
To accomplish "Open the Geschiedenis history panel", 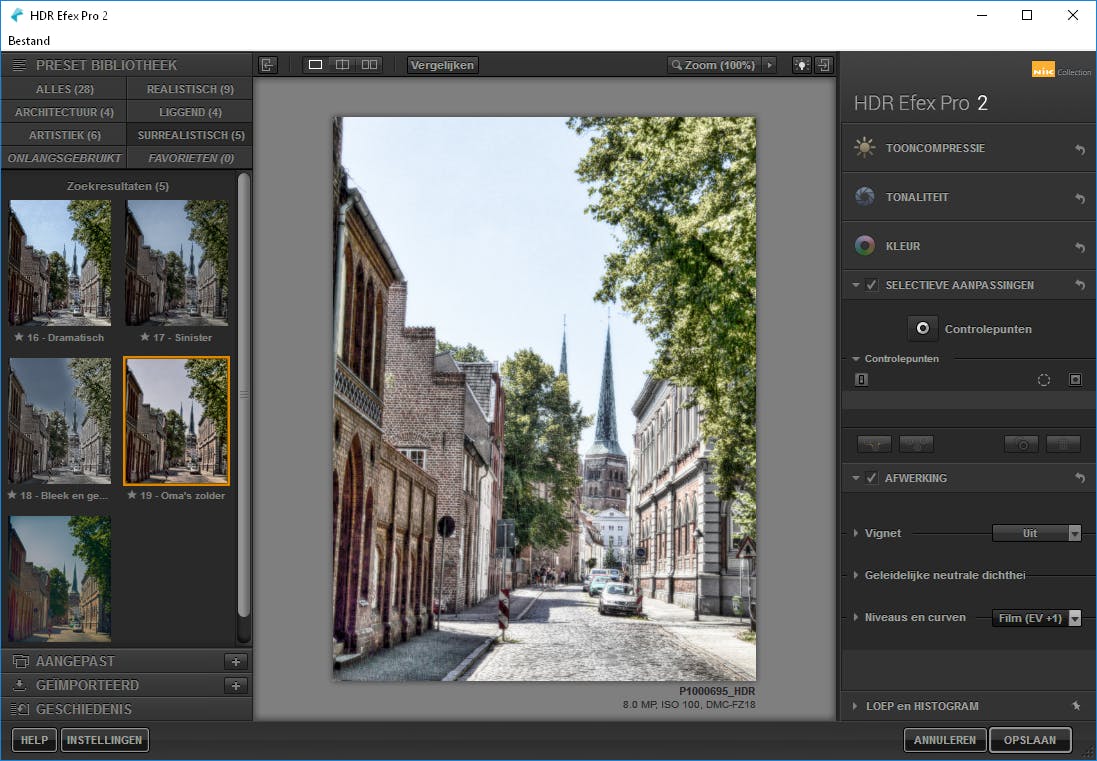I will 126,709.
